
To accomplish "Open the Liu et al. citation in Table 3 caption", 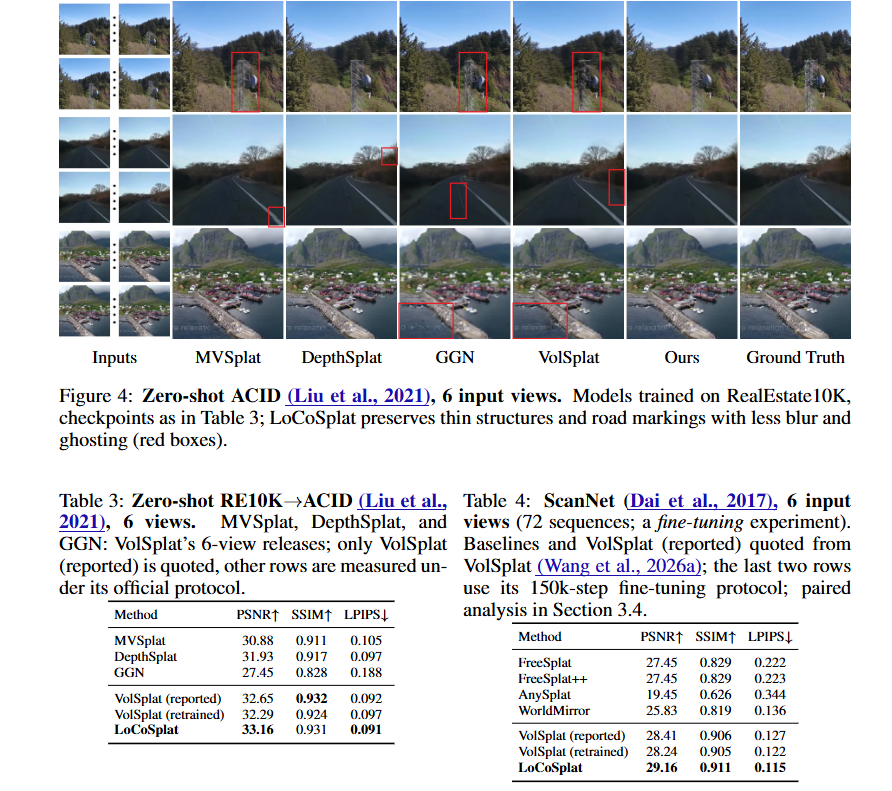I will (253, 511).
